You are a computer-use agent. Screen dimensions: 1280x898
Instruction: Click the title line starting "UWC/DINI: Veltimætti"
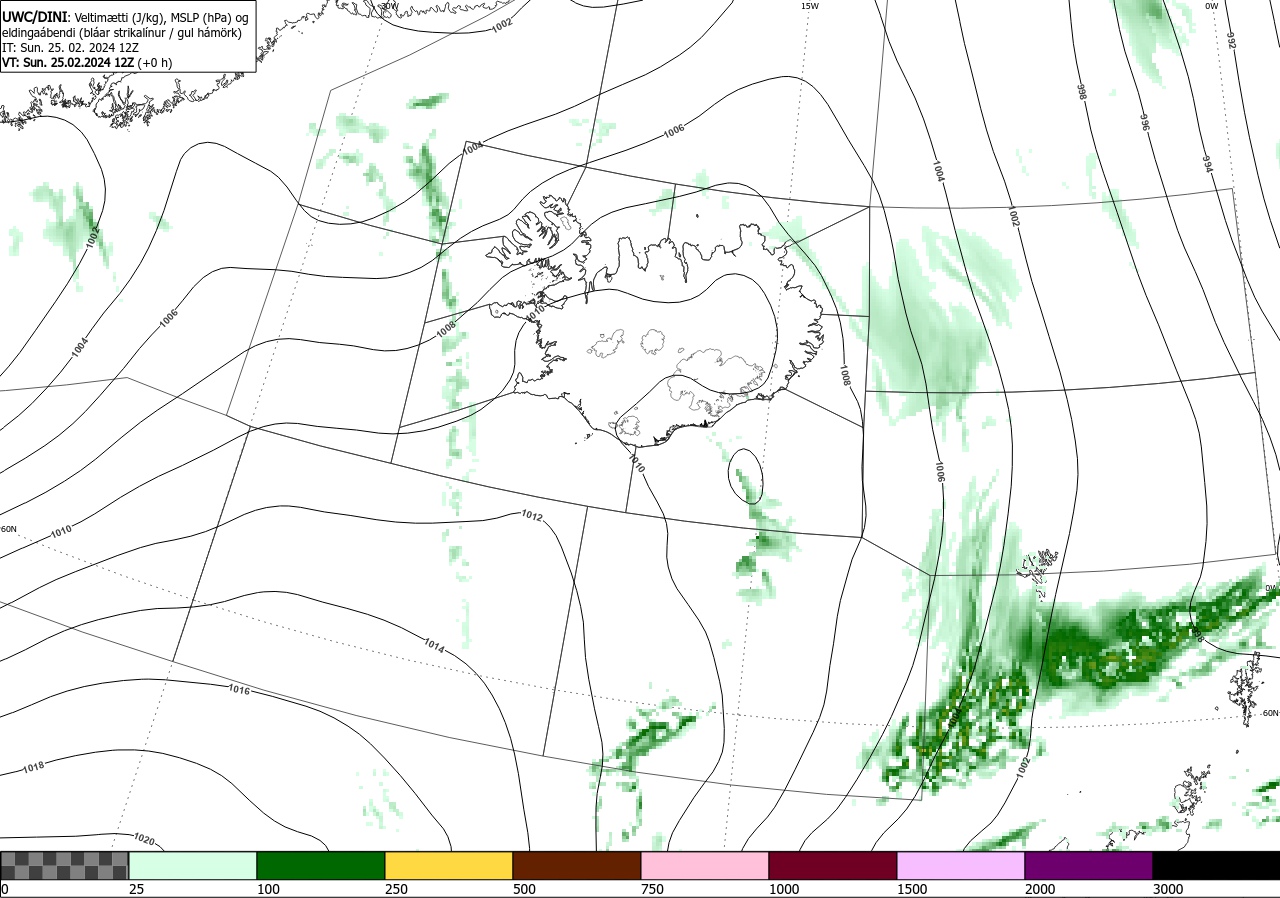[x=125, y=17]
